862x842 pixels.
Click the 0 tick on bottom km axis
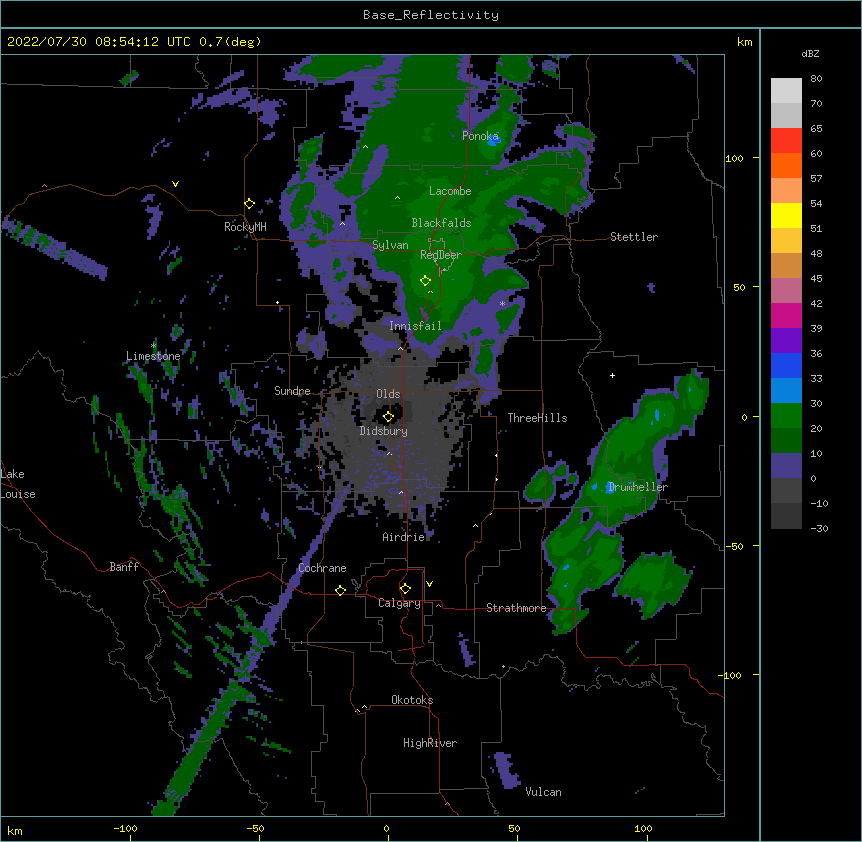(x=386, y=828)
